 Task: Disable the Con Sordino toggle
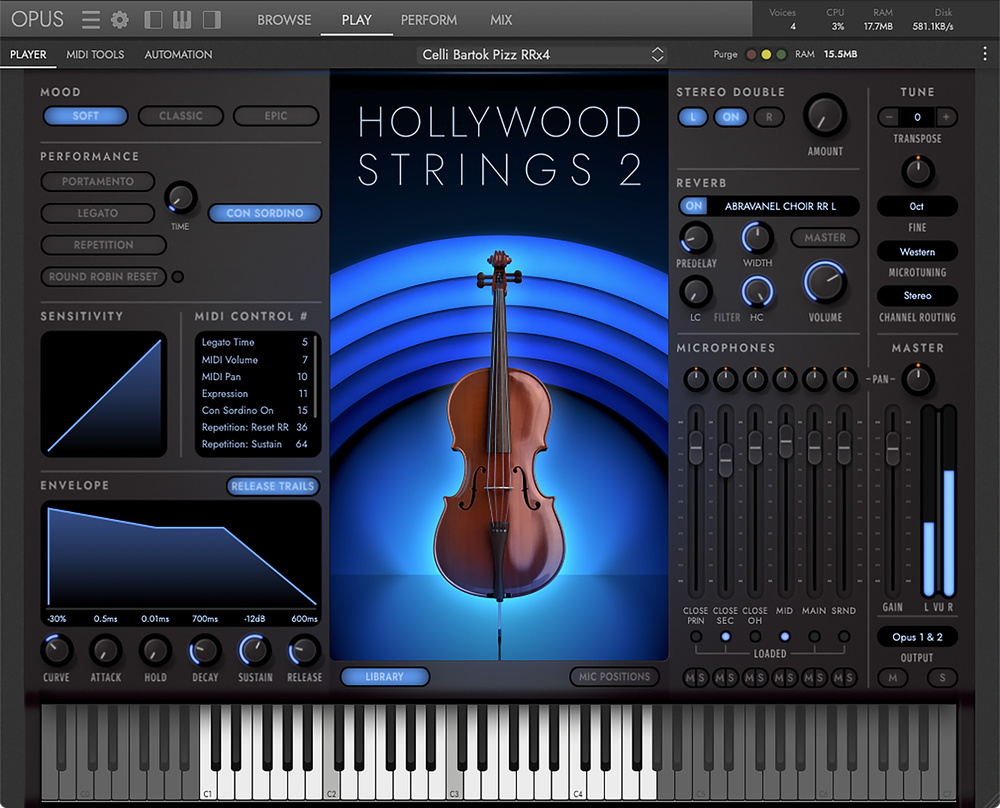[264, 213]
